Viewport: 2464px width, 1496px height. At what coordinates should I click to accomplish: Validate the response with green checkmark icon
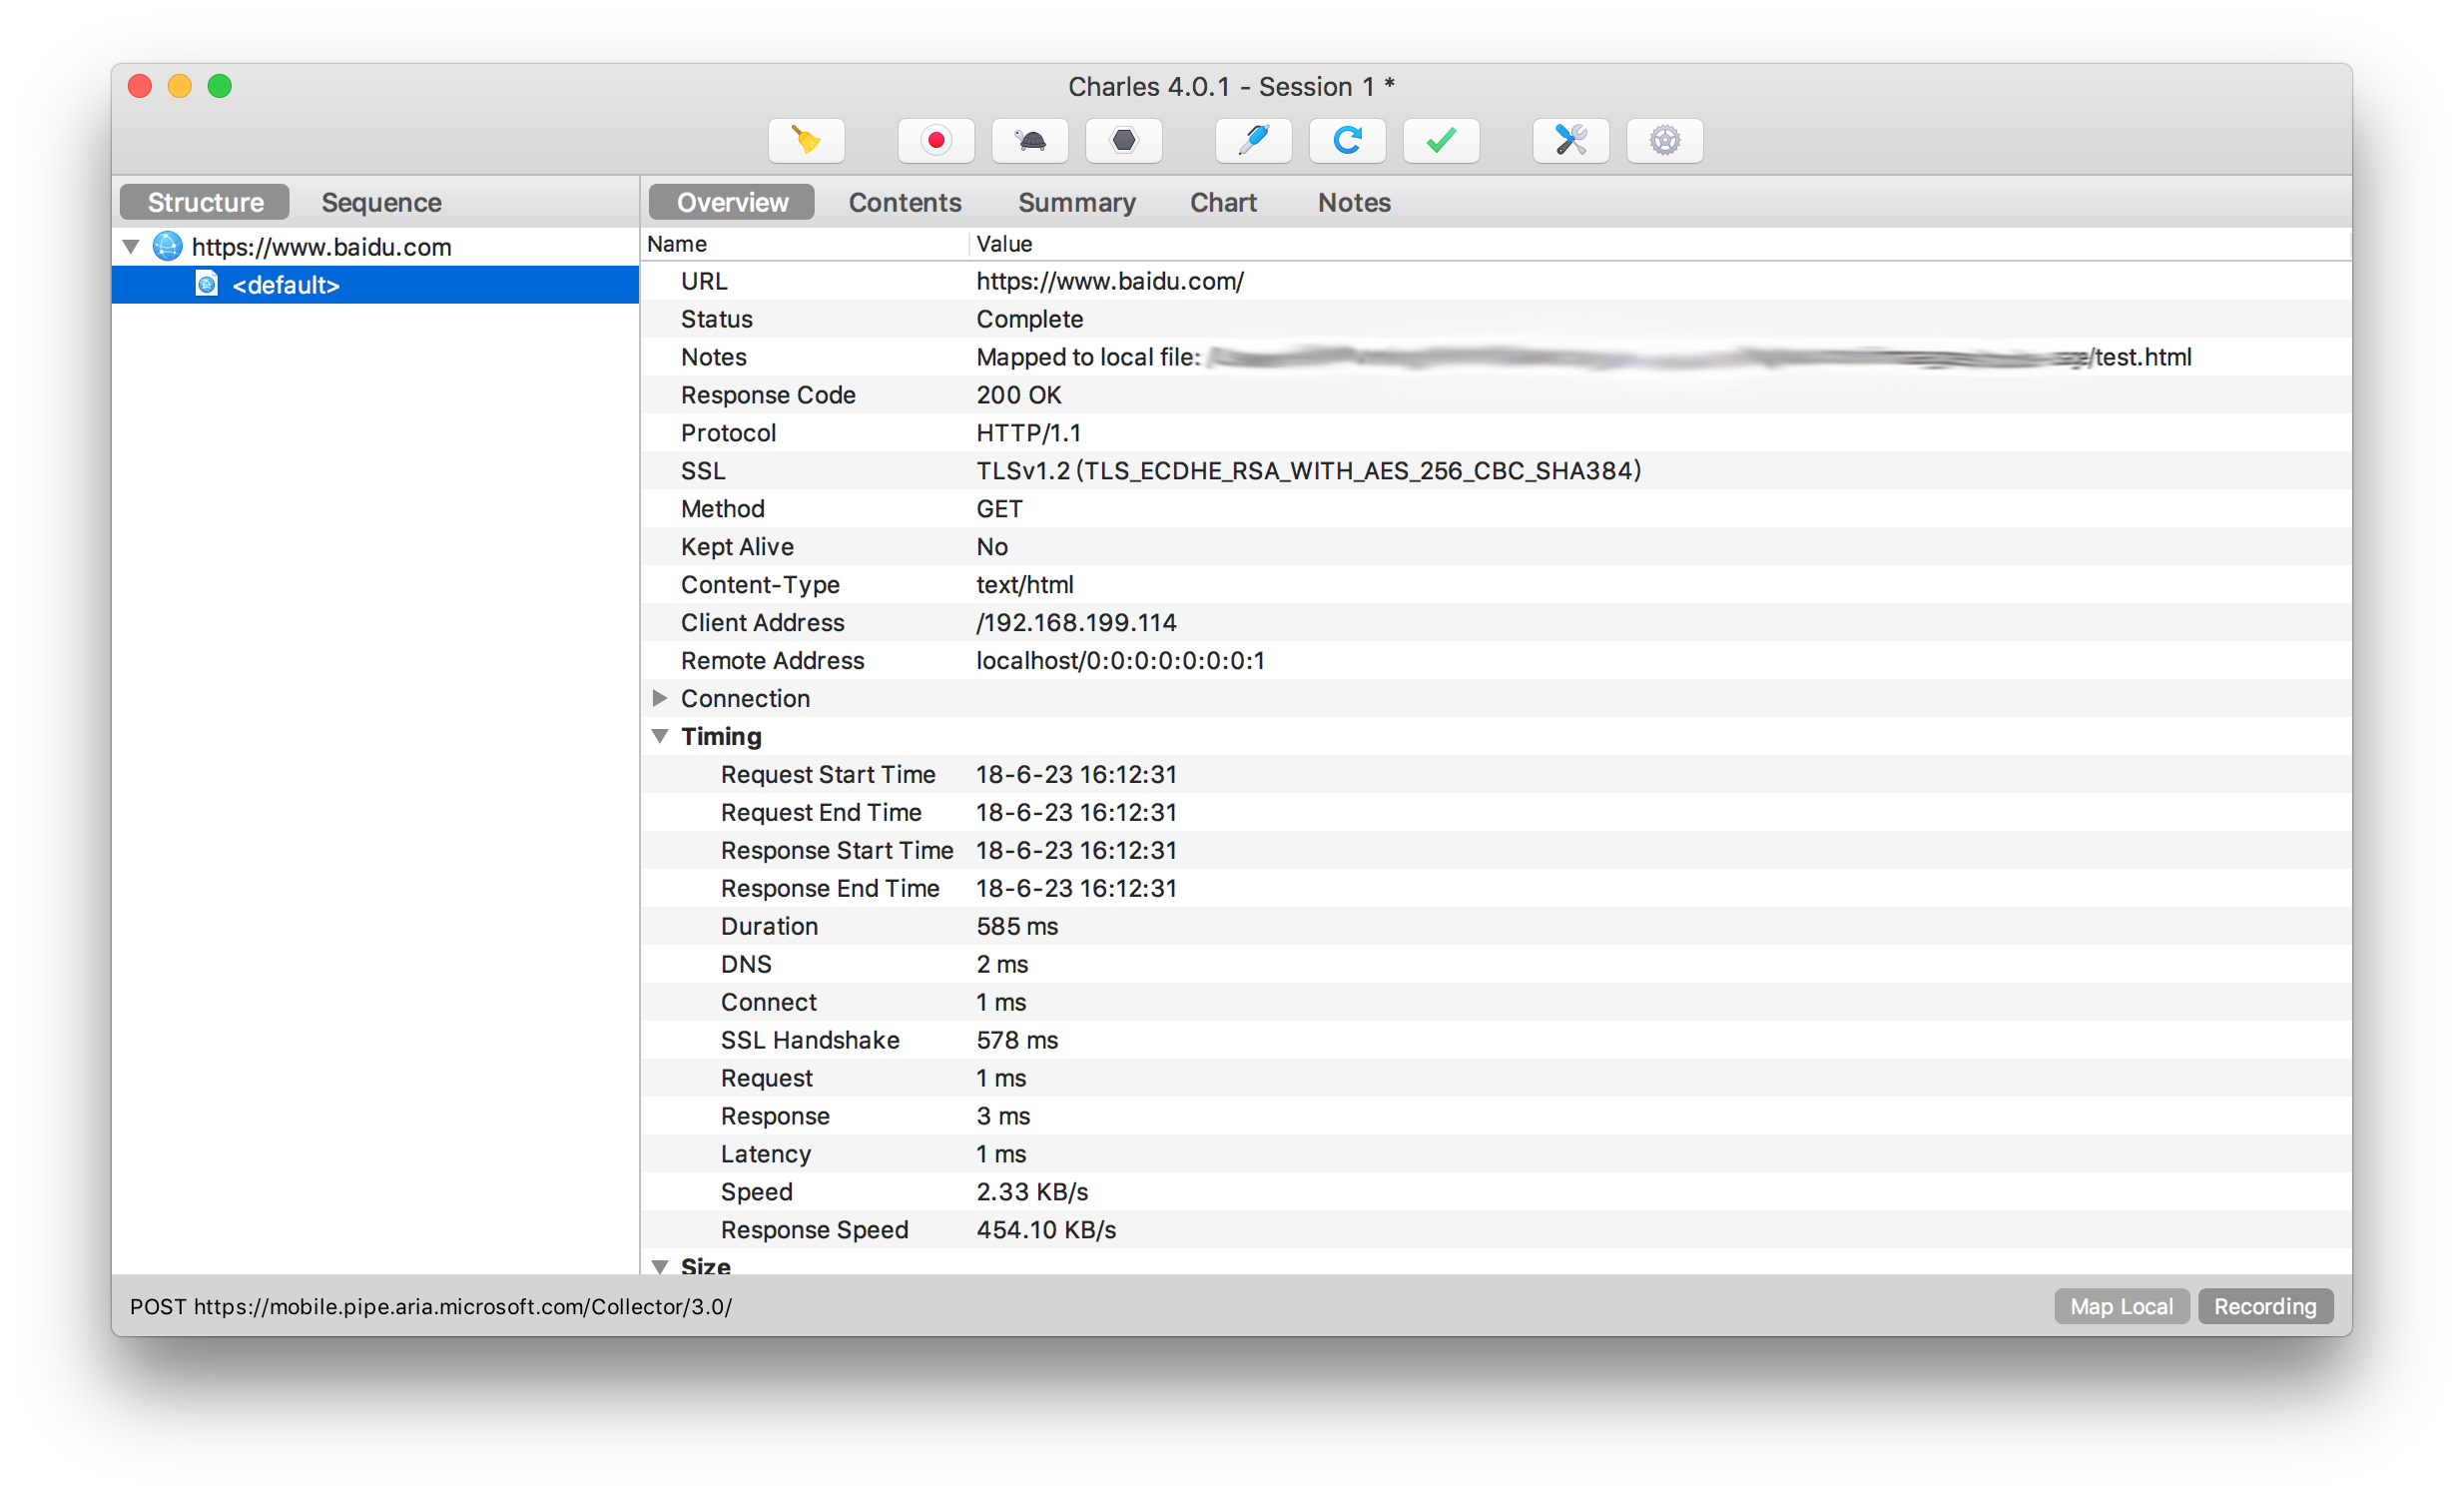click(1441, 140)
